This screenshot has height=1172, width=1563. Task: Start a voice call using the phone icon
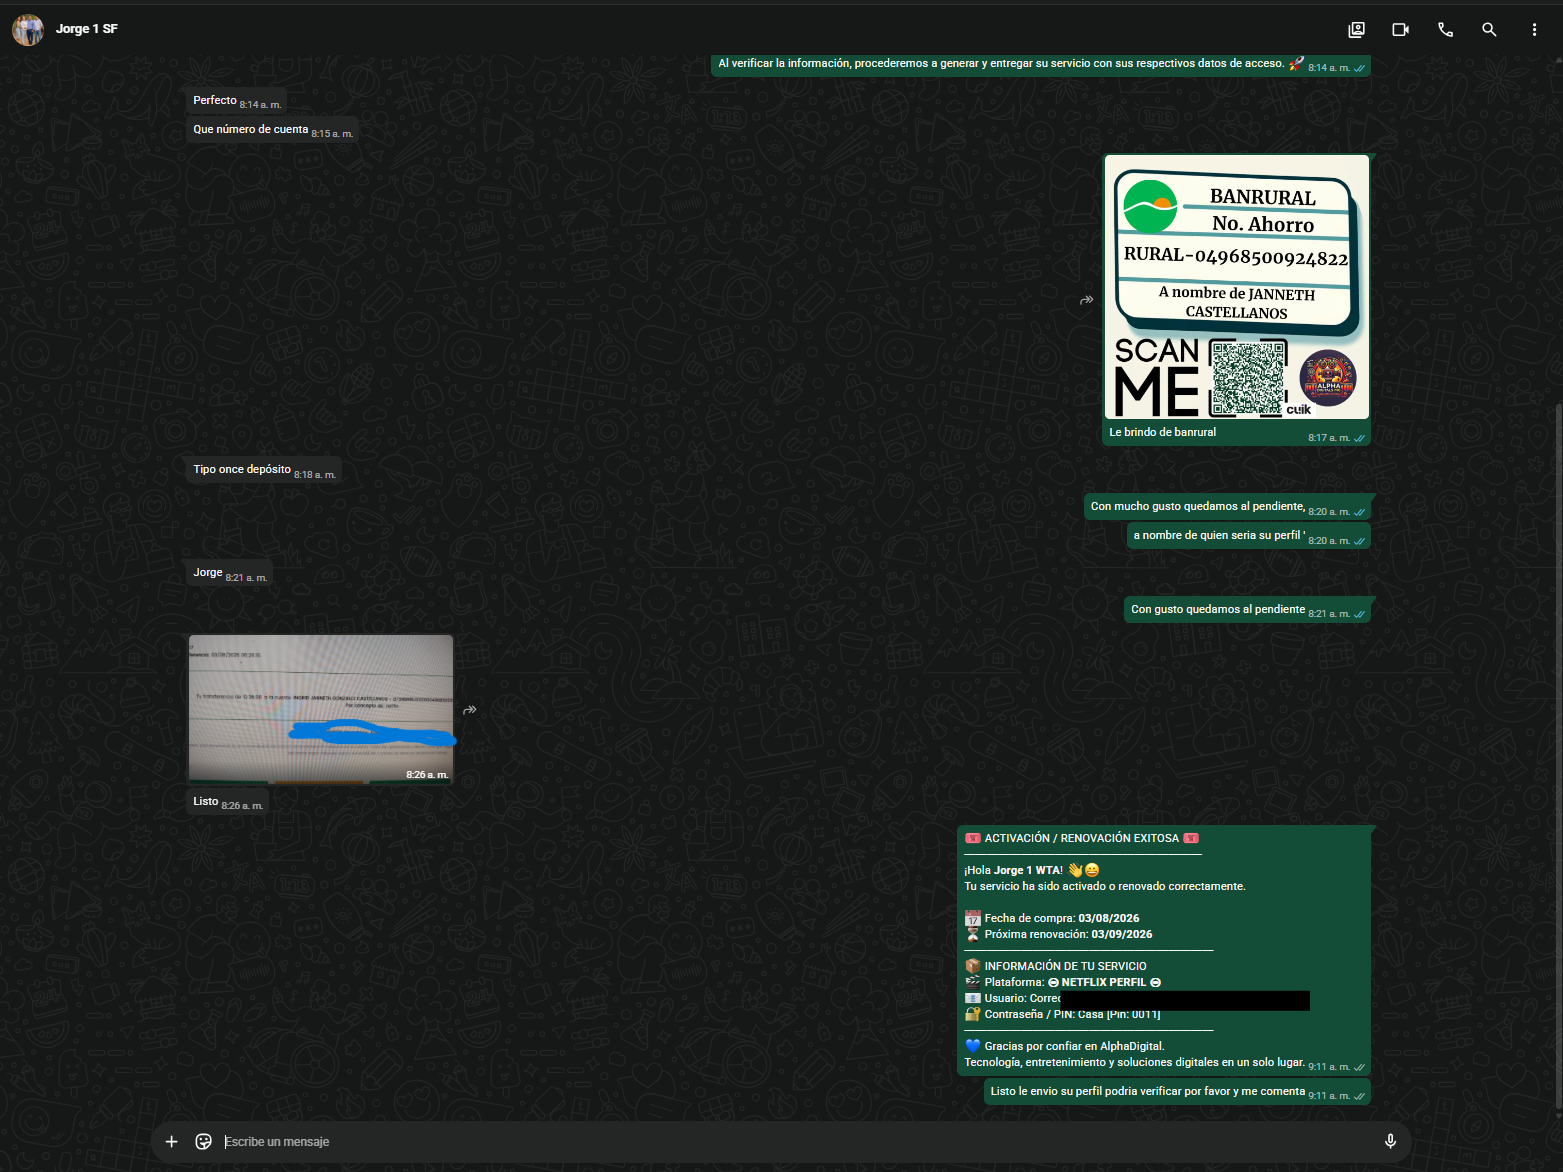coord(1445,30)
